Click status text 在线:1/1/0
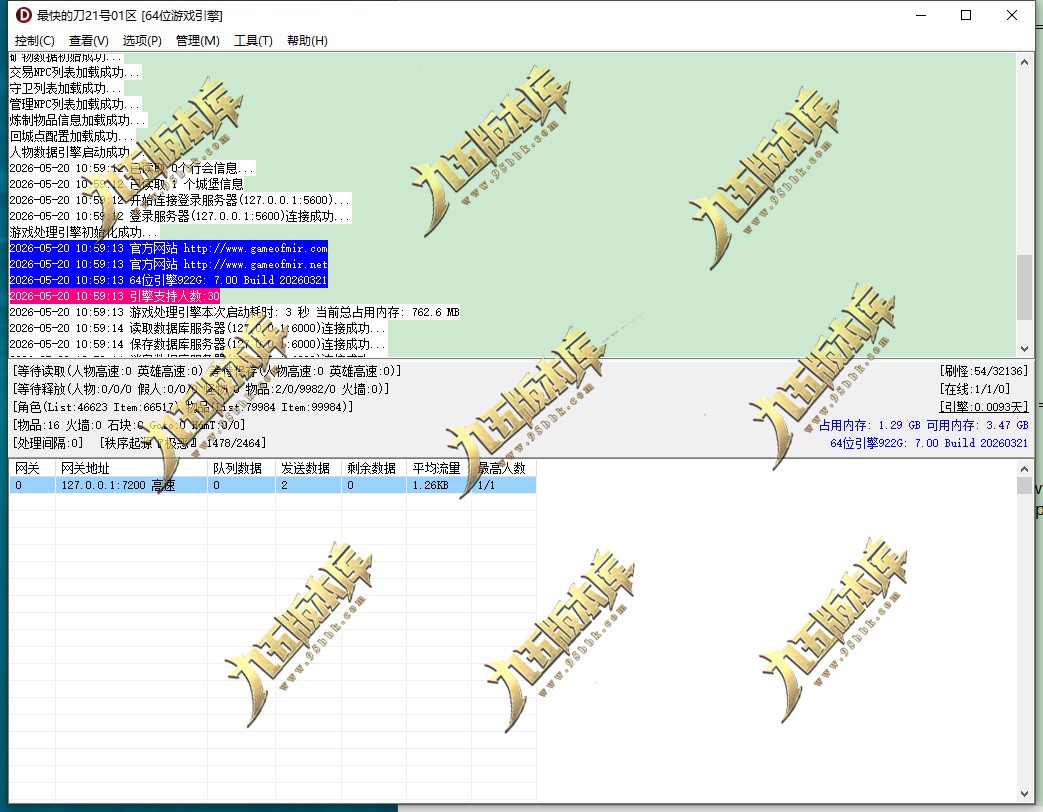1043x812 pixels. coord(975,389)
